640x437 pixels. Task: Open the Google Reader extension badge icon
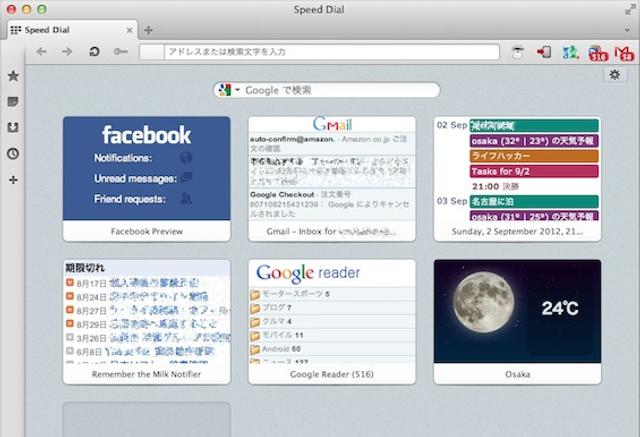pos(598,53)
